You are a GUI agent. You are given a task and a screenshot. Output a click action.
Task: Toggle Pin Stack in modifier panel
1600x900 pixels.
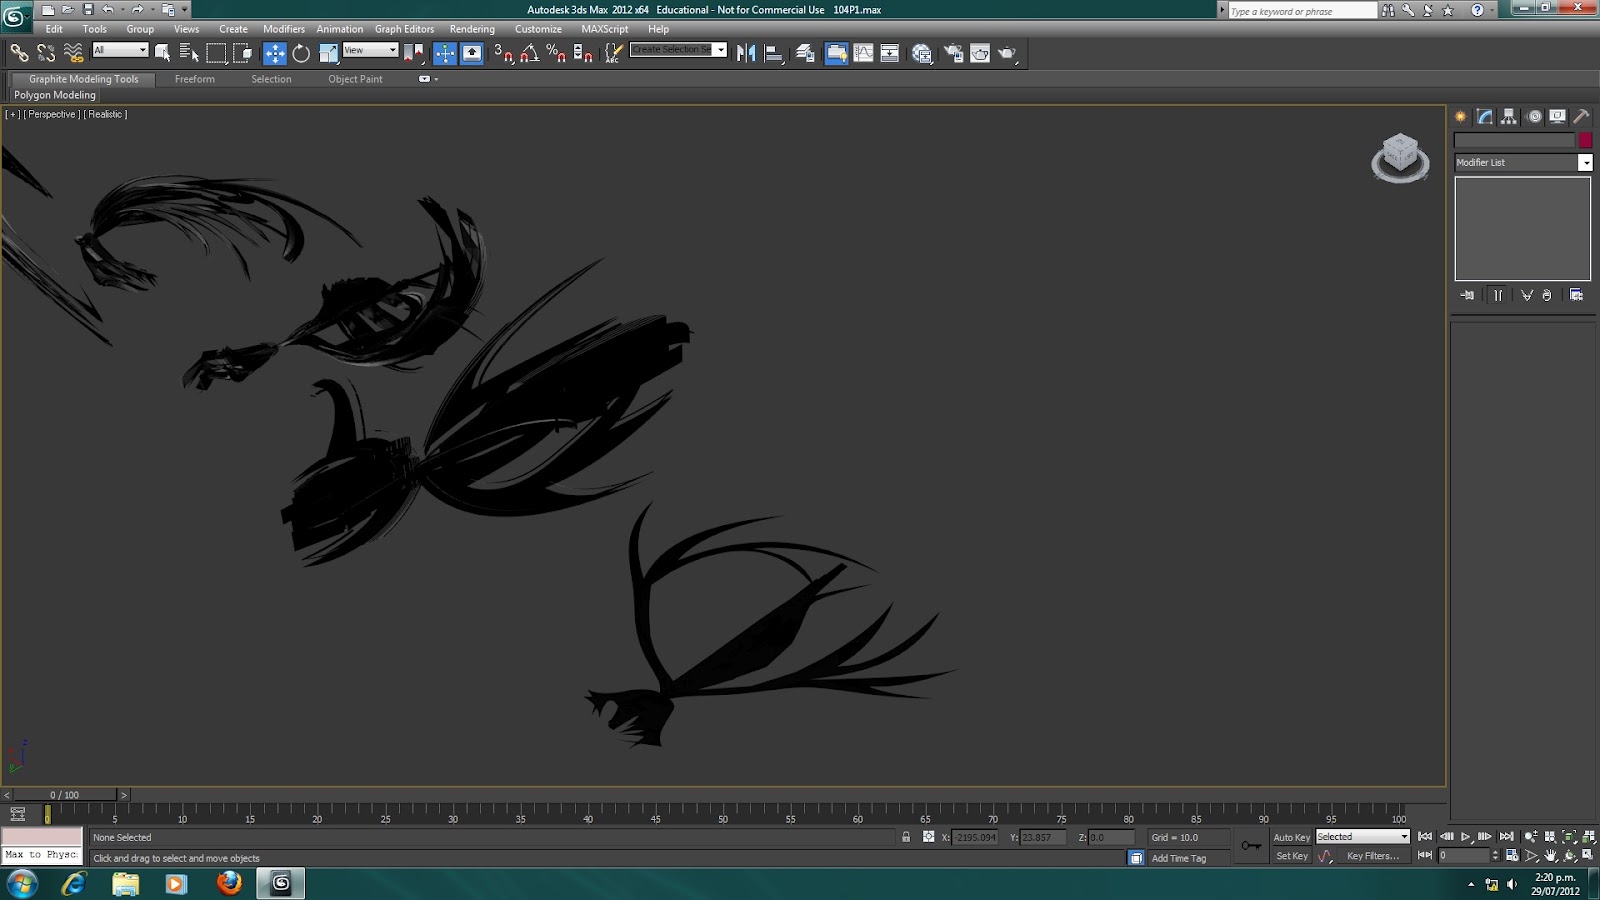[x=1467, y=295]
